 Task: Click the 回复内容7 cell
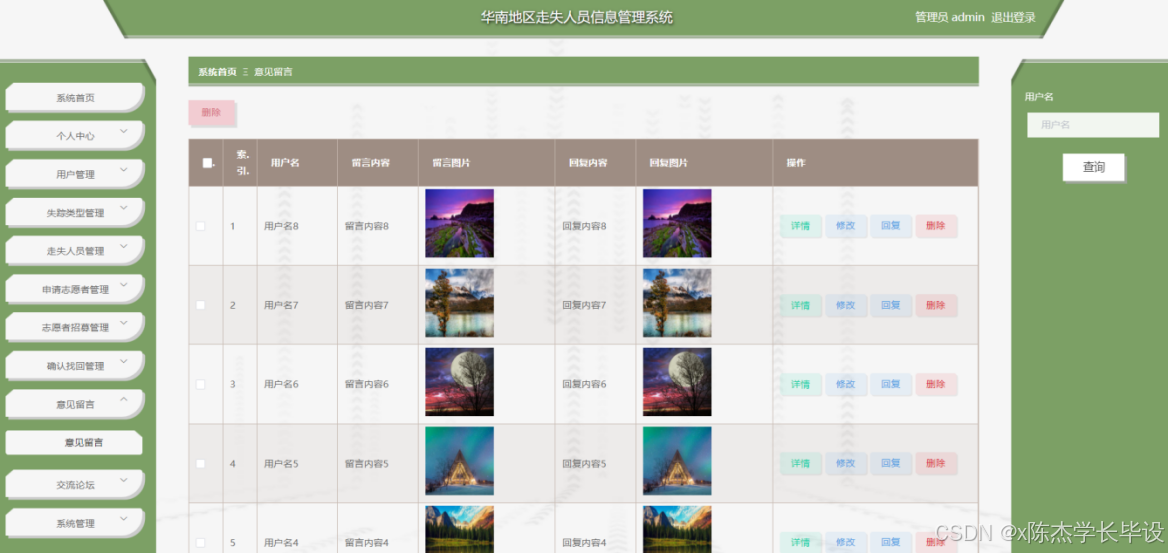tap(595, 305)
